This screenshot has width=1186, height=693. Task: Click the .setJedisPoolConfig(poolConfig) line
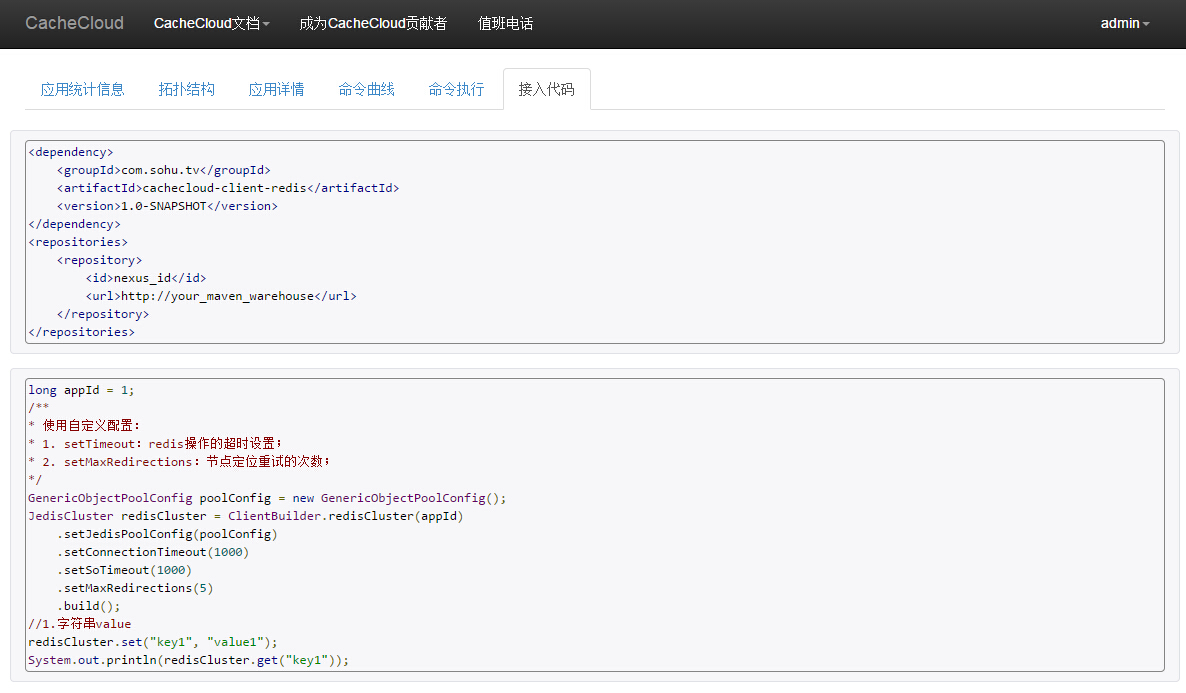pyautogui.click(x=167, y=534)
